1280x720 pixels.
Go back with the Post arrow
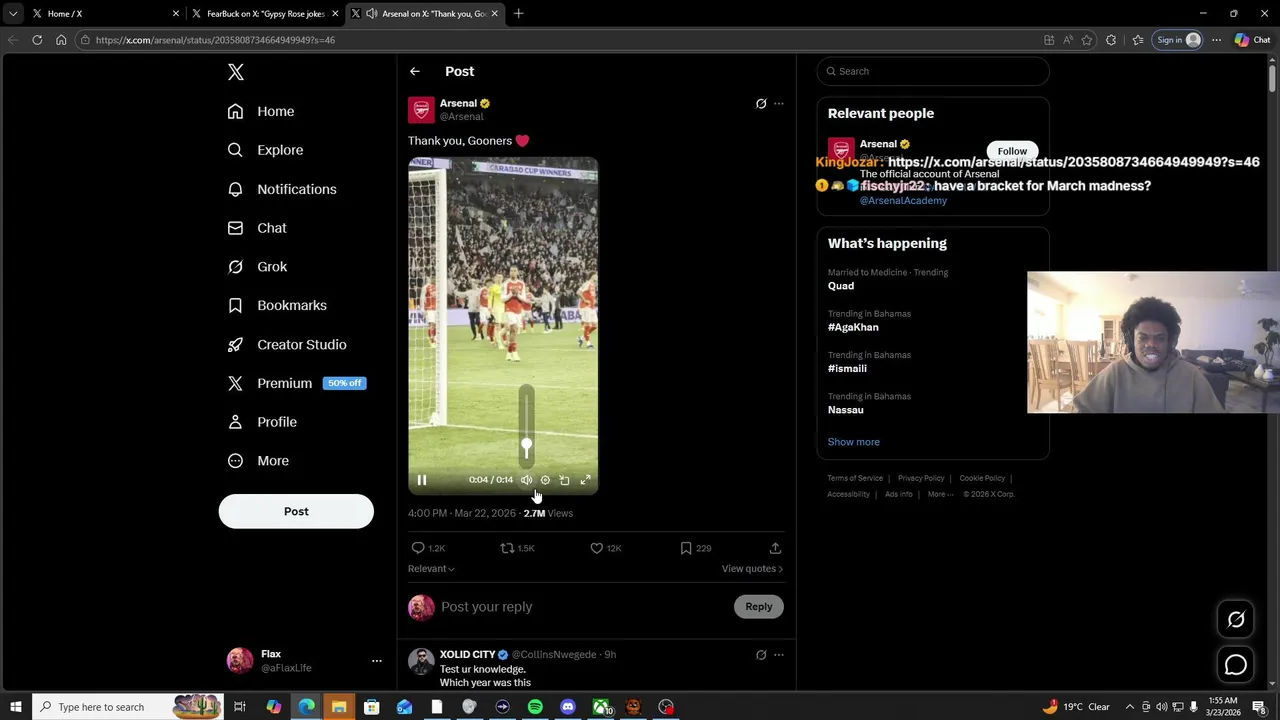coord(414,71)
